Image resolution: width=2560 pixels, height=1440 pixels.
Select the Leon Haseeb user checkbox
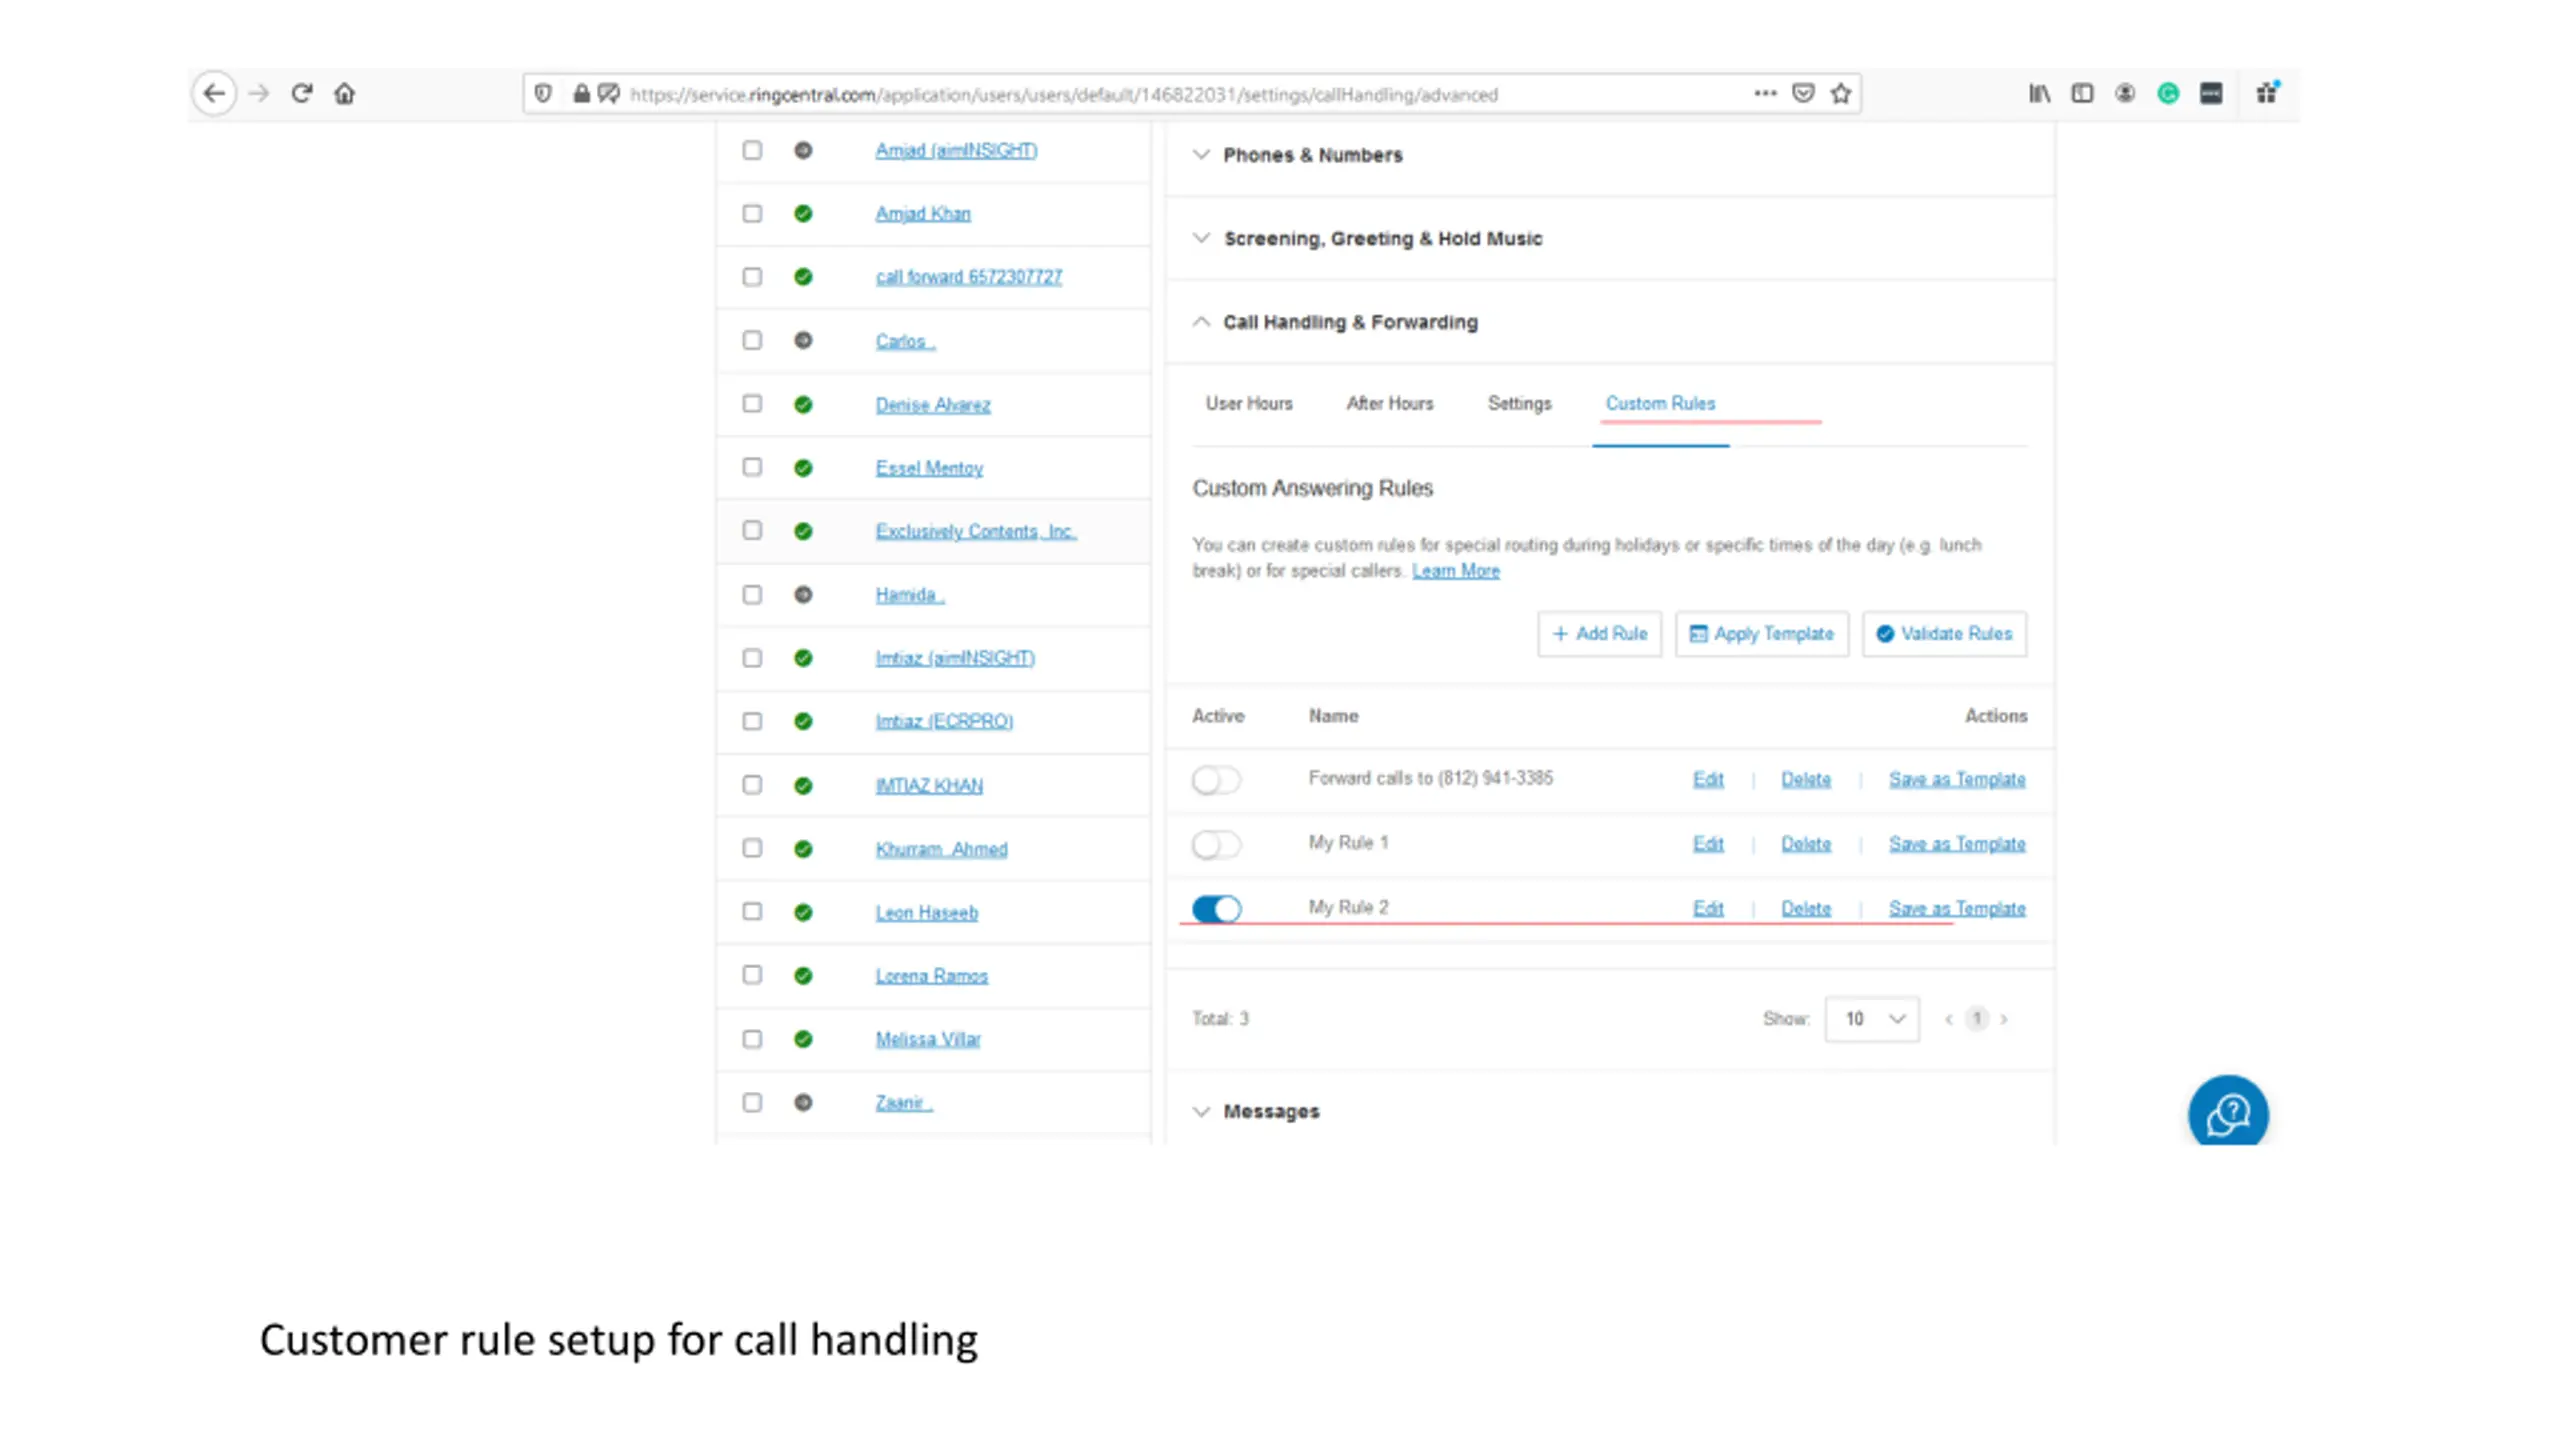[752, 912]
